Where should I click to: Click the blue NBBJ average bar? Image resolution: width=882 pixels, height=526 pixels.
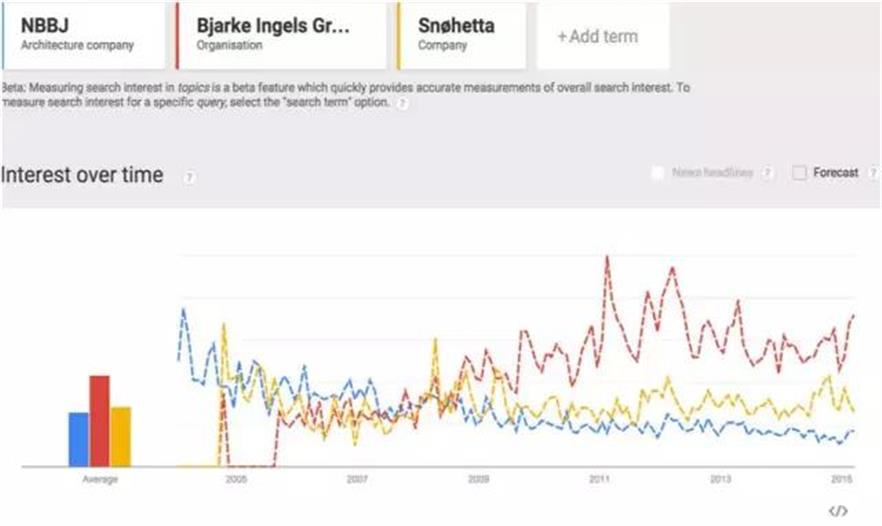[78, 439]
